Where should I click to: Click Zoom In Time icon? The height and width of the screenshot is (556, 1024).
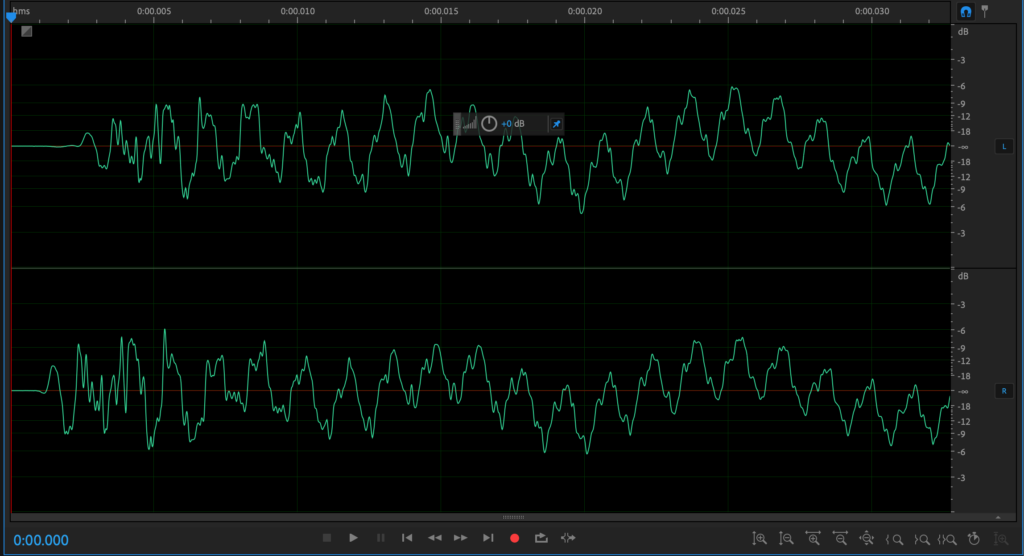813,538
